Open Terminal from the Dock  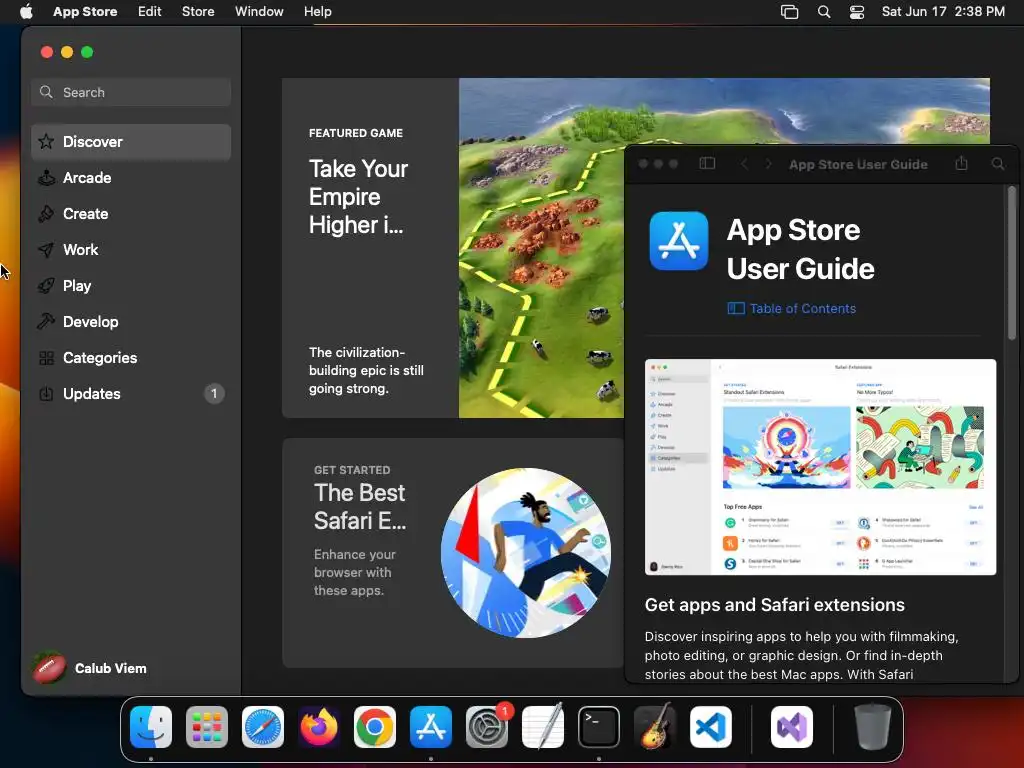[599, 727]
